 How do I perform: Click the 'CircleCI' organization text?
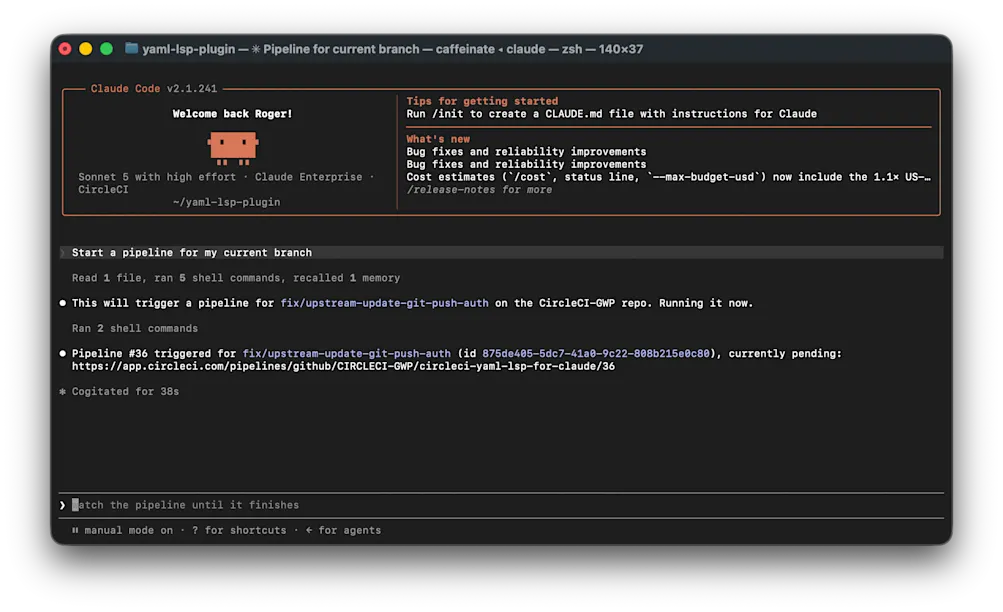(104, 190)
